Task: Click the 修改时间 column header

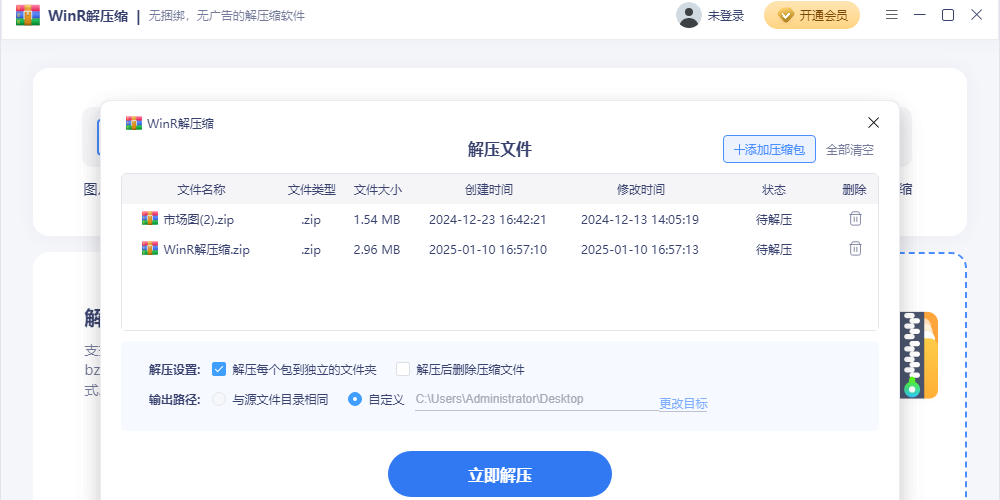Action: click(x=640, y=189)
